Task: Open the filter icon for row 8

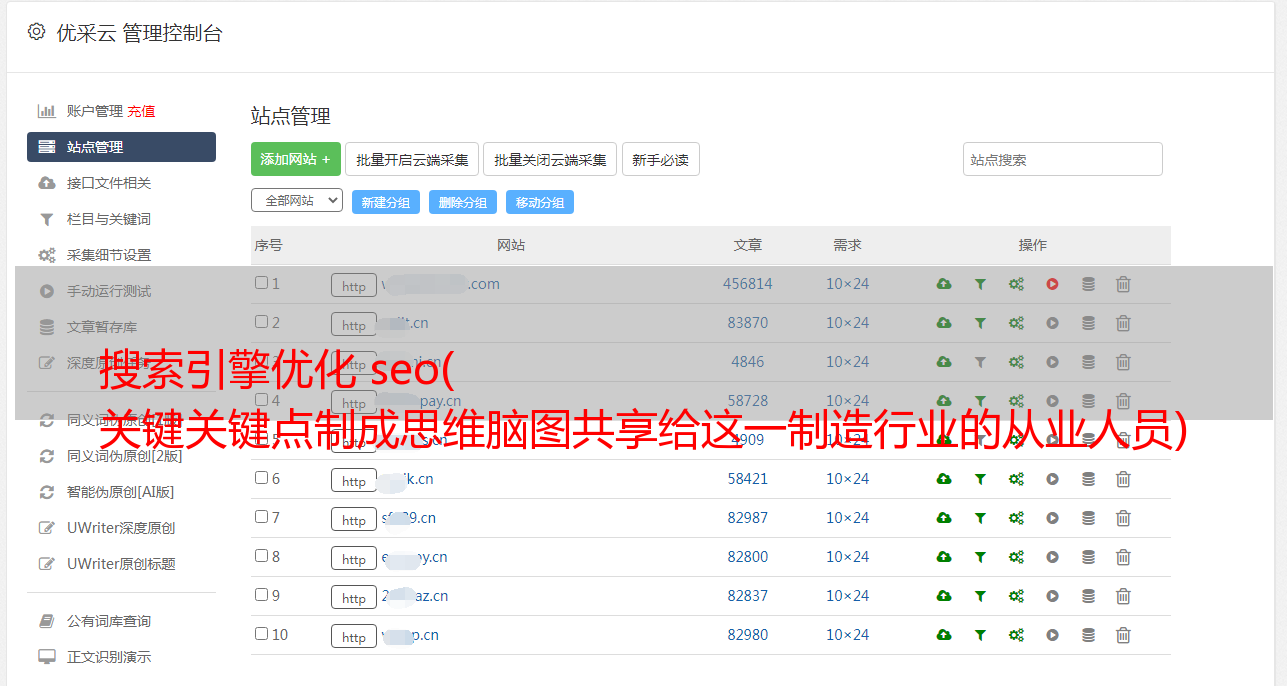Action: click(x=980, y=557)
